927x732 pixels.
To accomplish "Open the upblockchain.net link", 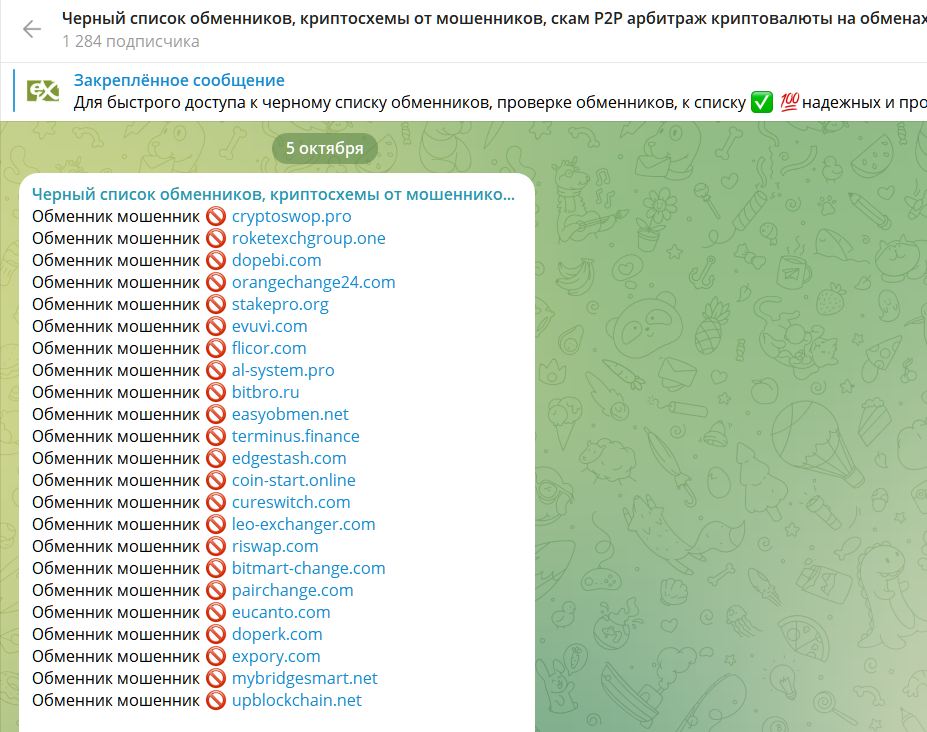I will point(296,700).
